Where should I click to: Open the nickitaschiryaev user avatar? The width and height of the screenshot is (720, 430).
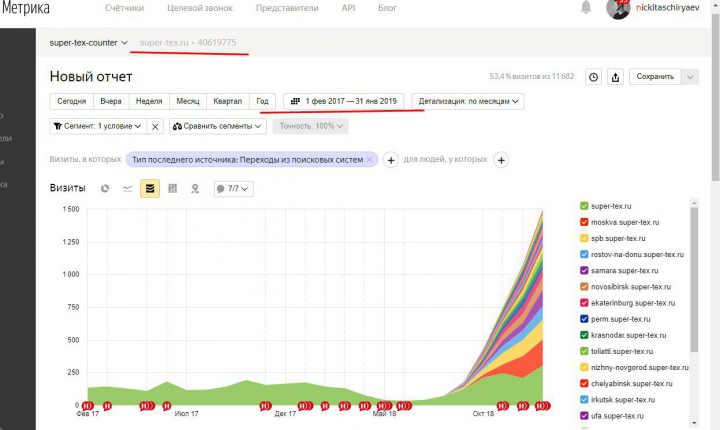point(618,8)
